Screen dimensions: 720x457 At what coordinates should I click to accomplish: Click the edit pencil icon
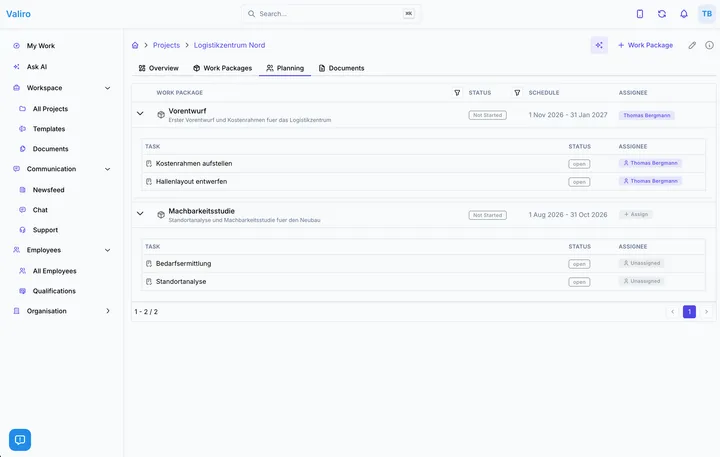coord(692,45)
